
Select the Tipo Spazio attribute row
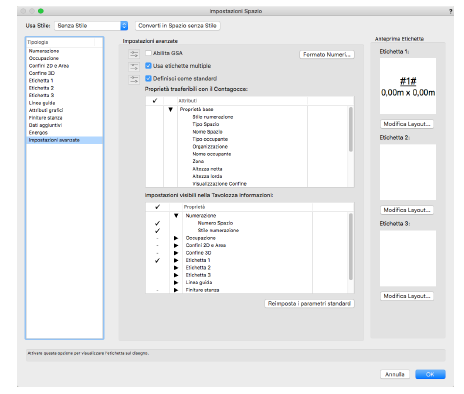point(247,124)
